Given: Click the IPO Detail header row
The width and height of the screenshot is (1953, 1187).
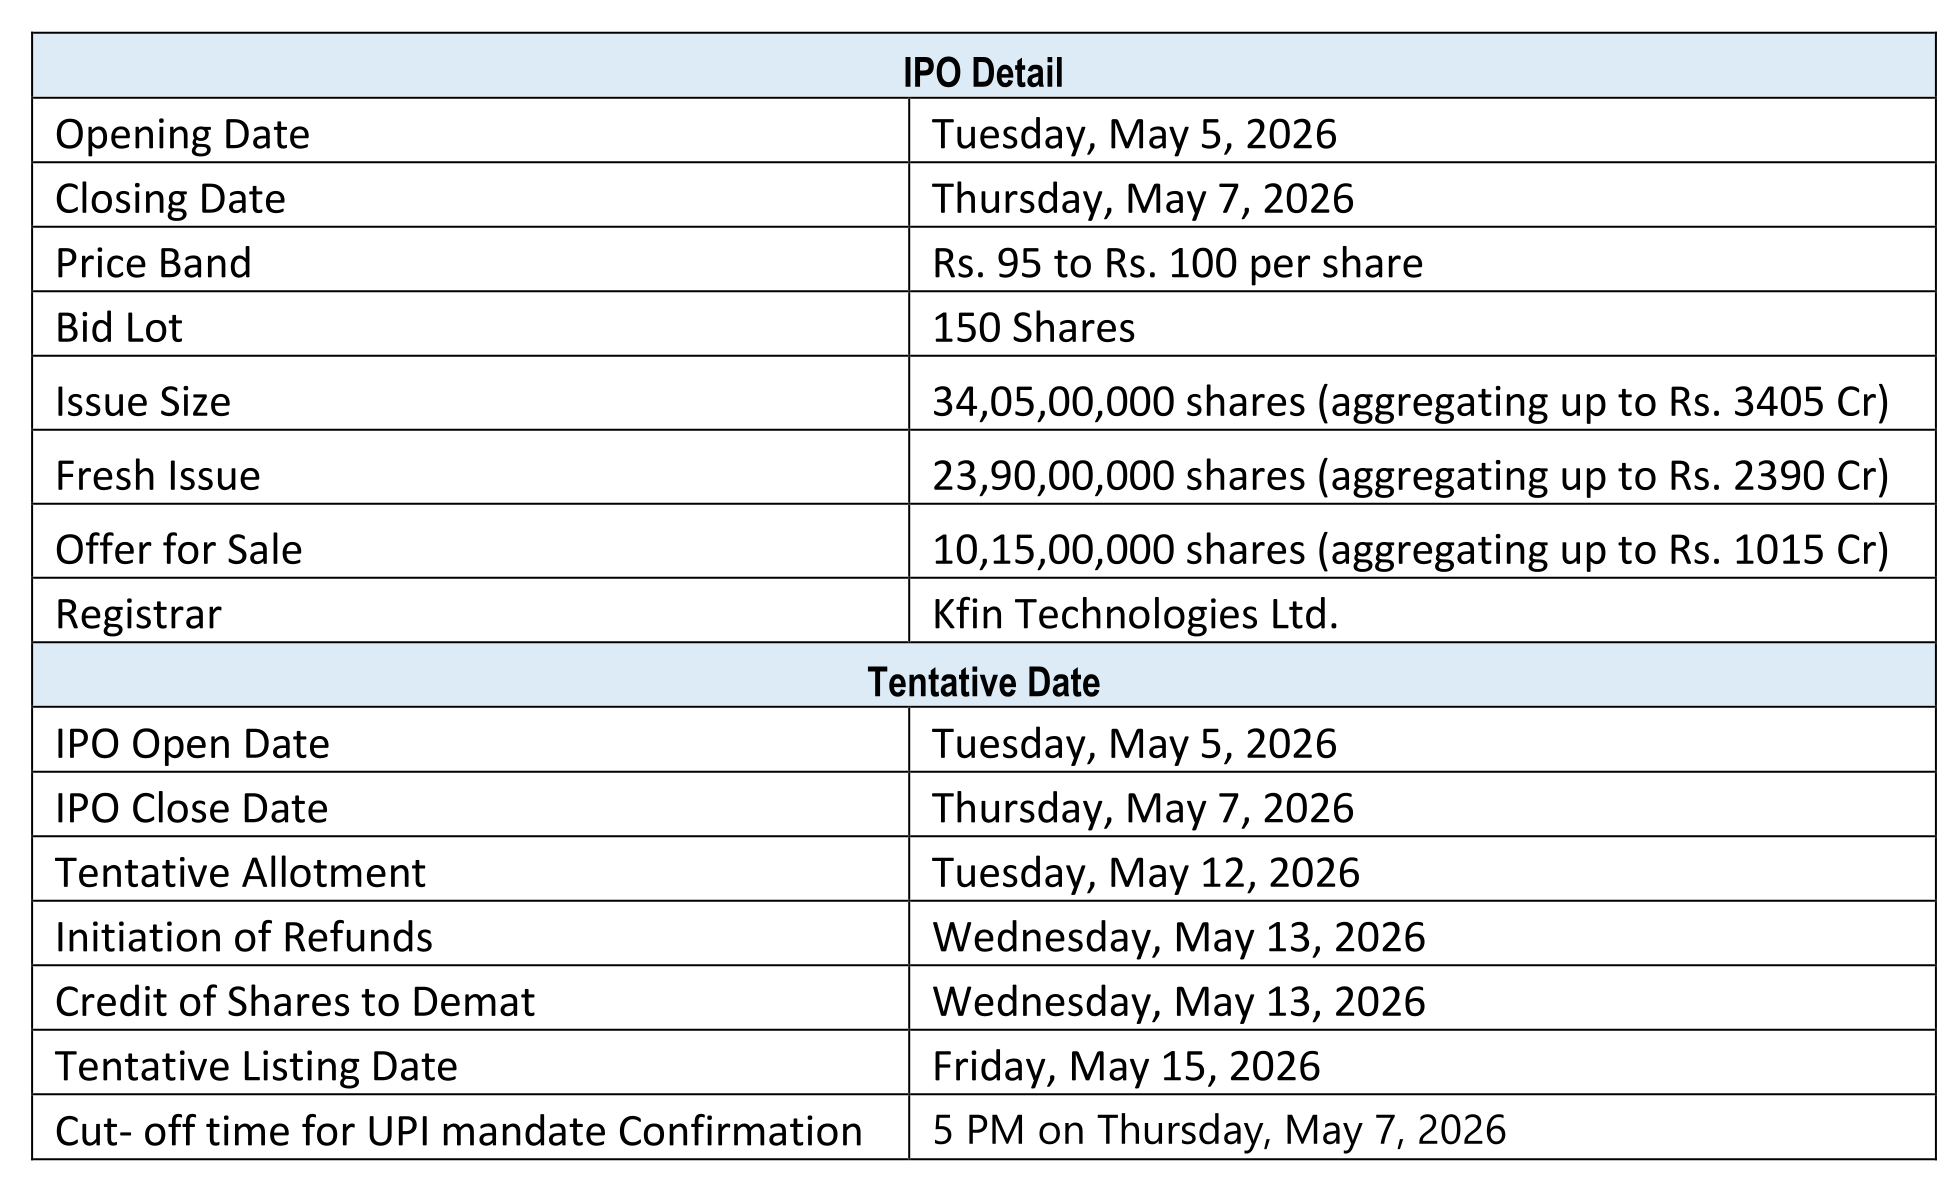Looking at the screenshot, I should pos(983,72).
